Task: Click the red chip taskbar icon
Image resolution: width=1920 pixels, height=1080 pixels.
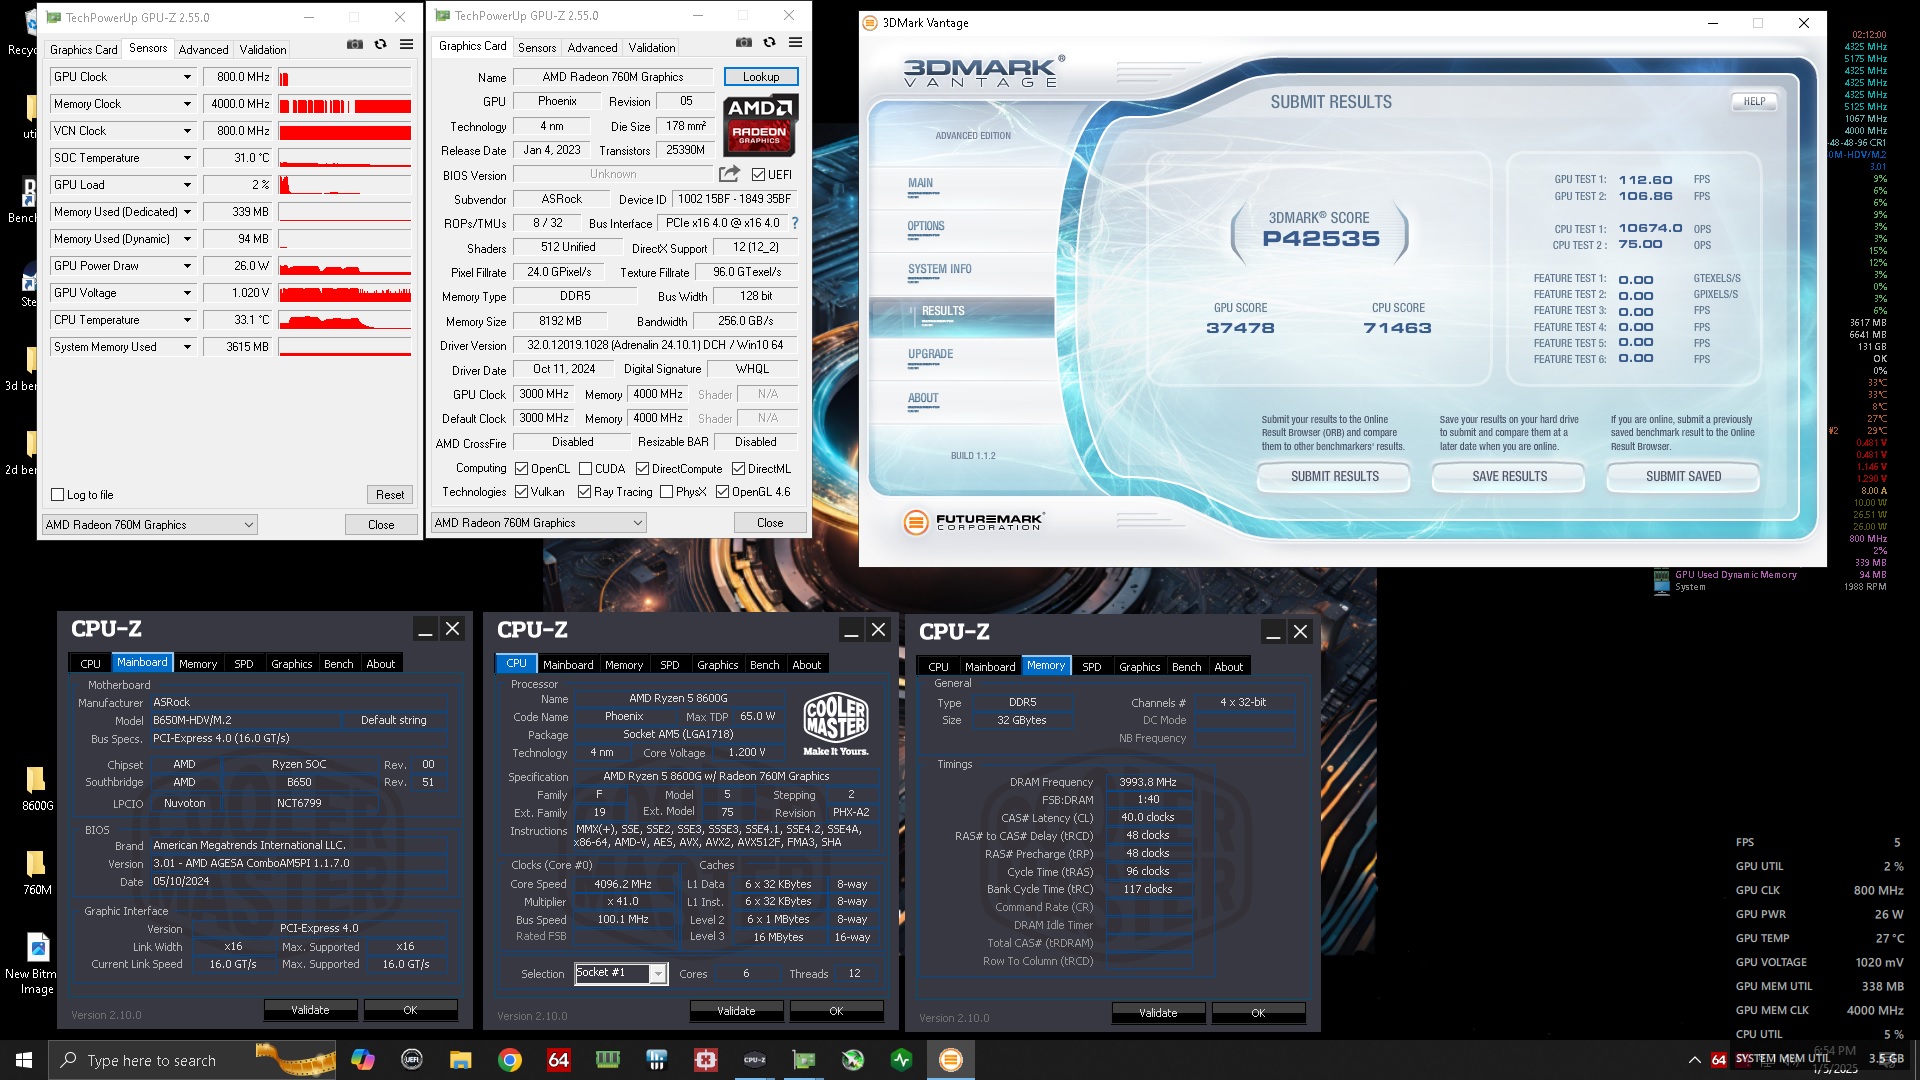Action: coord(706,1060)
